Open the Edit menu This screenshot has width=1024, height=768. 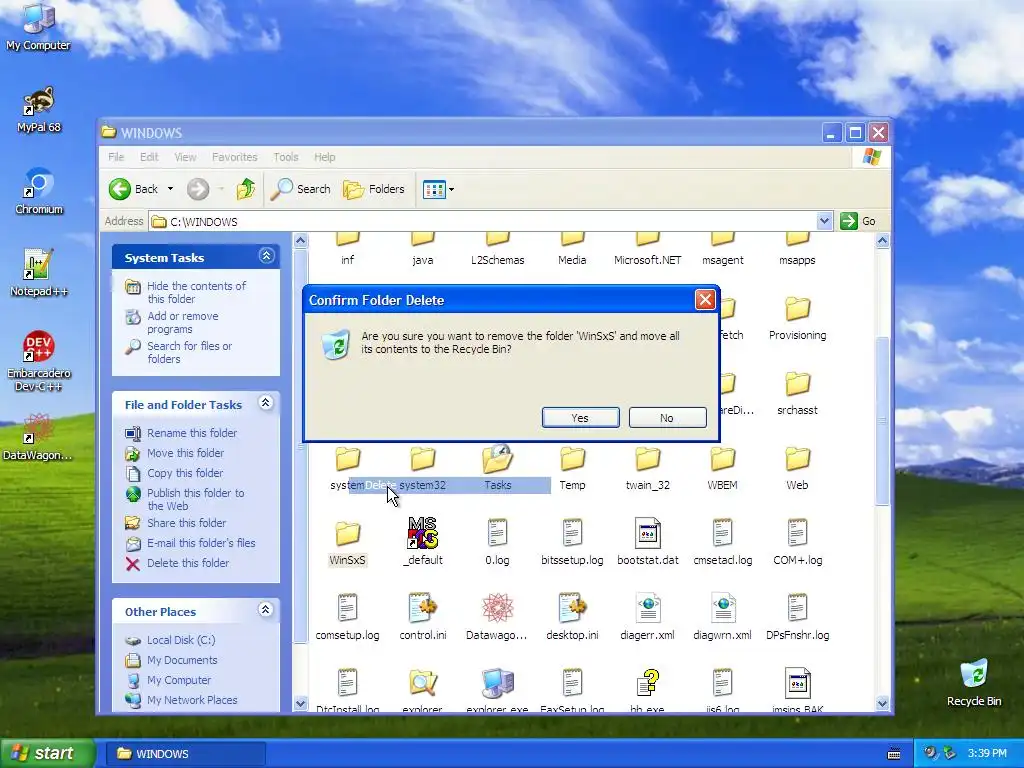pyautogui.click(x=149, y=157)
